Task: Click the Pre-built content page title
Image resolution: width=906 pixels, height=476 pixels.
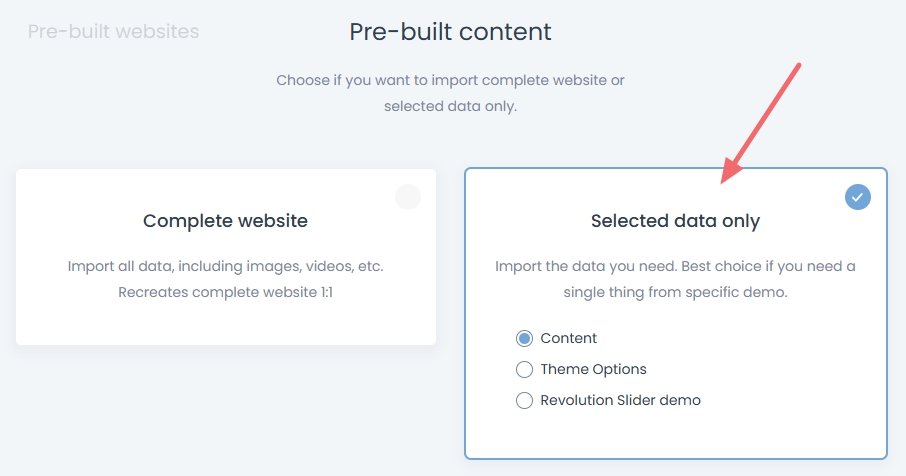Action: tap(450, 32)
